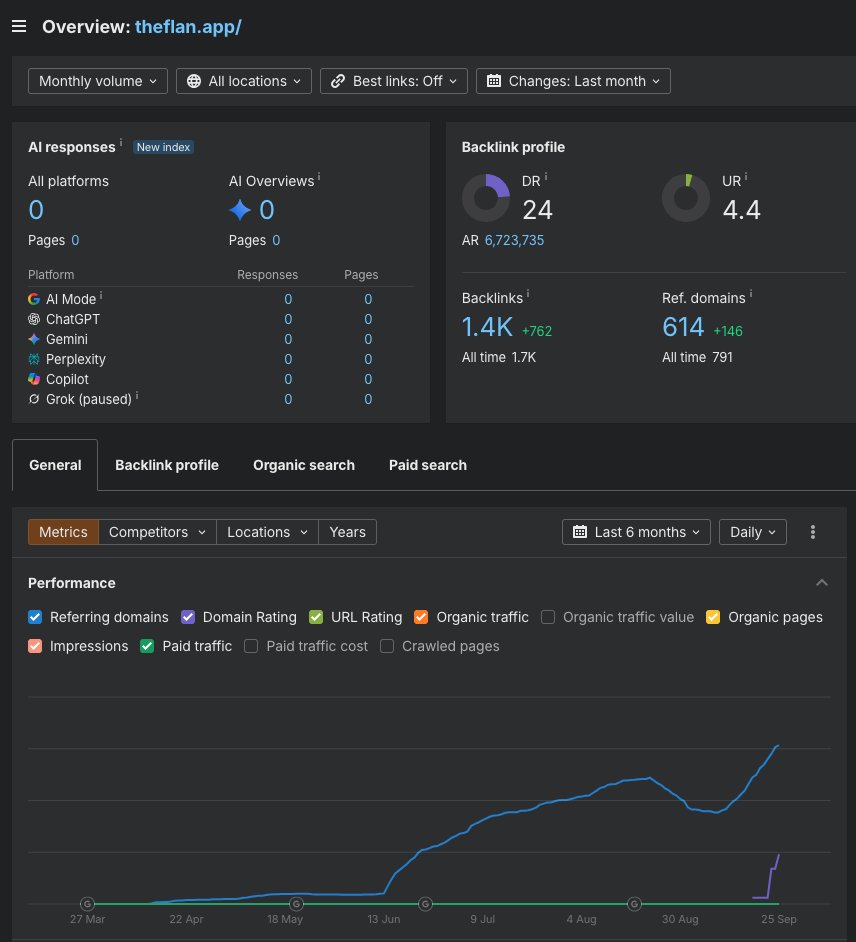
Task: Open the three-dot more options menu
Action: 813,532
